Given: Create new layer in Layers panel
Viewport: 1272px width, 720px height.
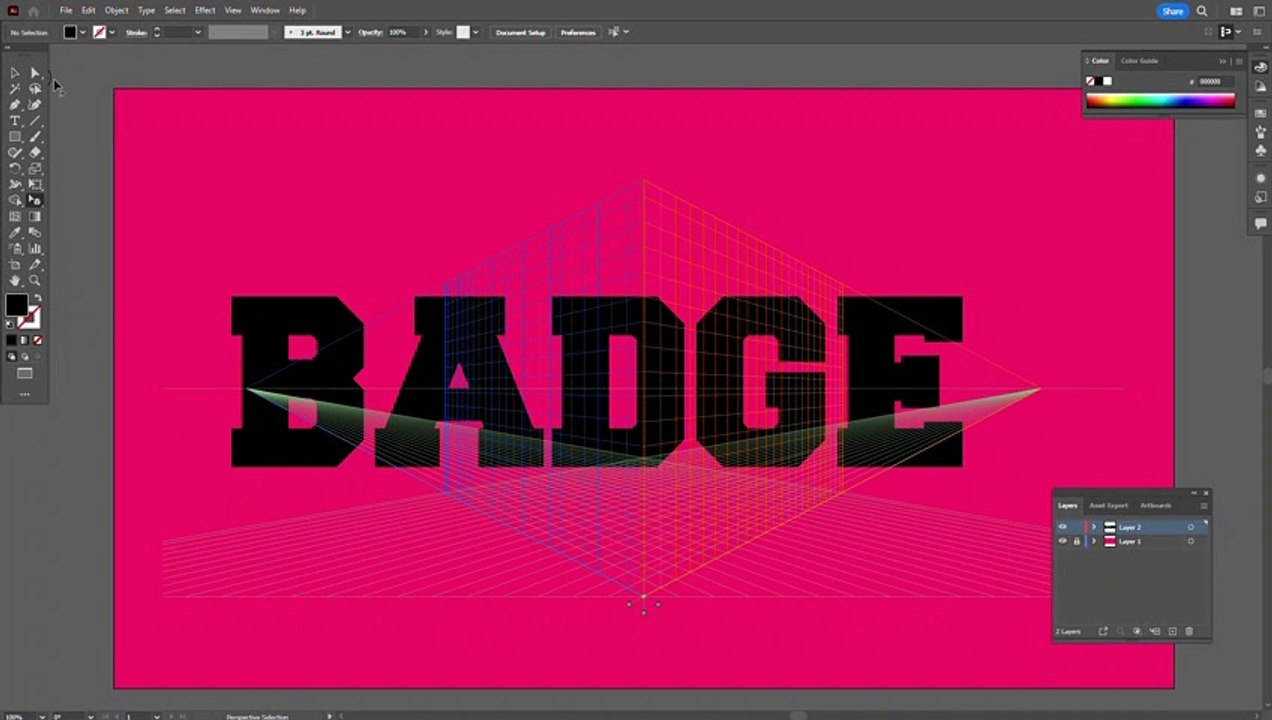Looking at the screenshot, I should (x=1173, y=631).
